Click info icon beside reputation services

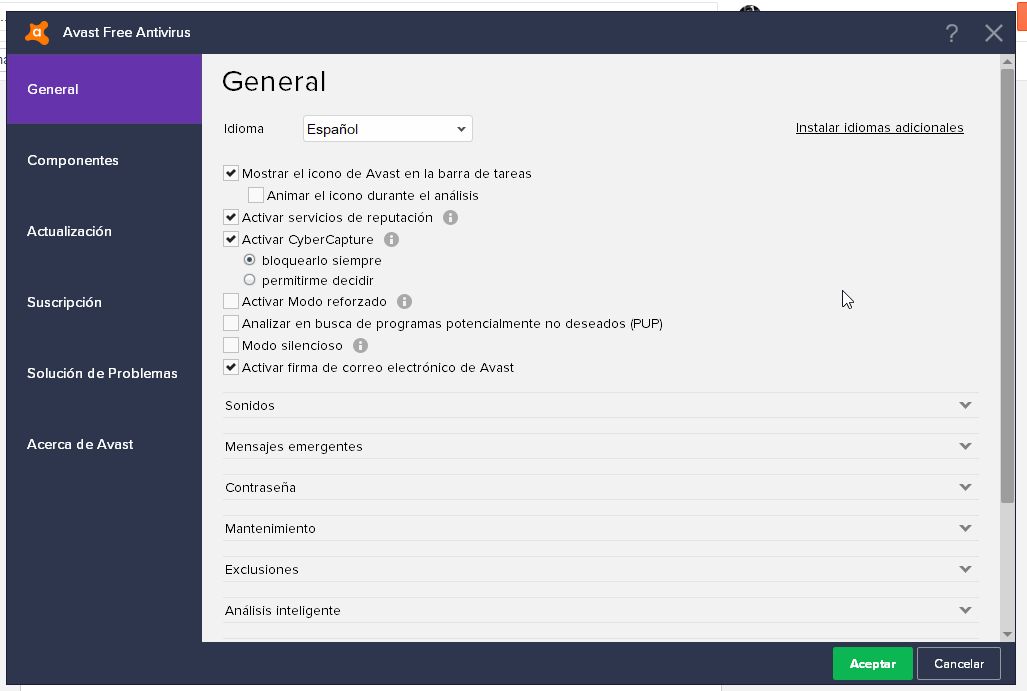pyautogui.click(x=450, y=218)
